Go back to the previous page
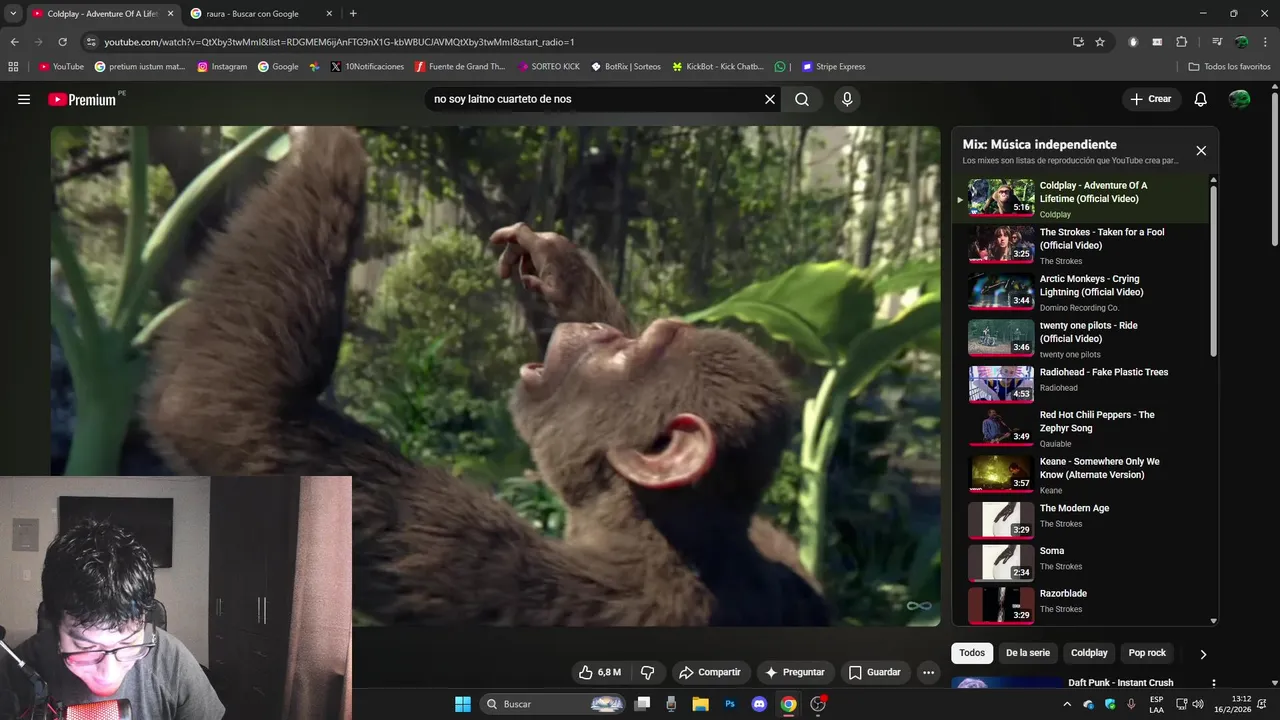This screenshot has width=1280, height=720. point(14,42)
